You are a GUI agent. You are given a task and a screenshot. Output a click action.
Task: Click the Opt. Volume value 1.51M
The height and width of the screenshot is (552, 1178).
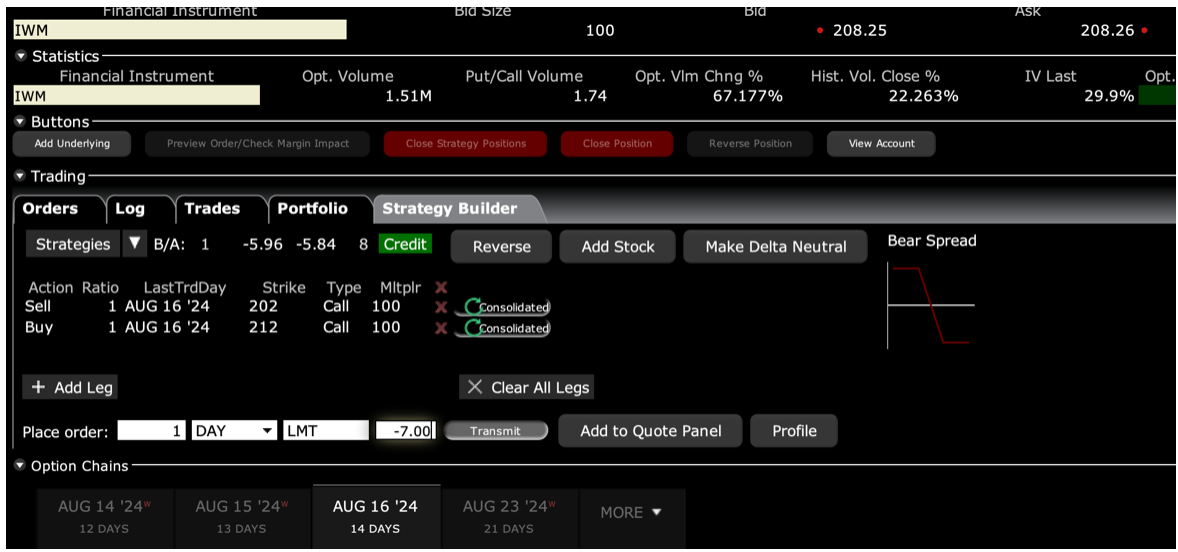click(408, 96)
